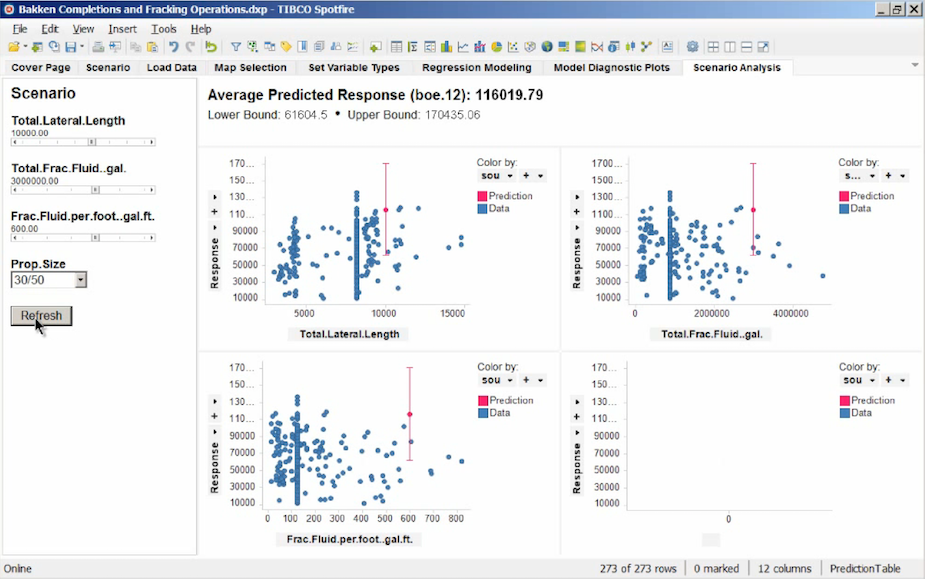Open the Insert menu
This screenshot has height=579, width=925.
pos(122,29)
